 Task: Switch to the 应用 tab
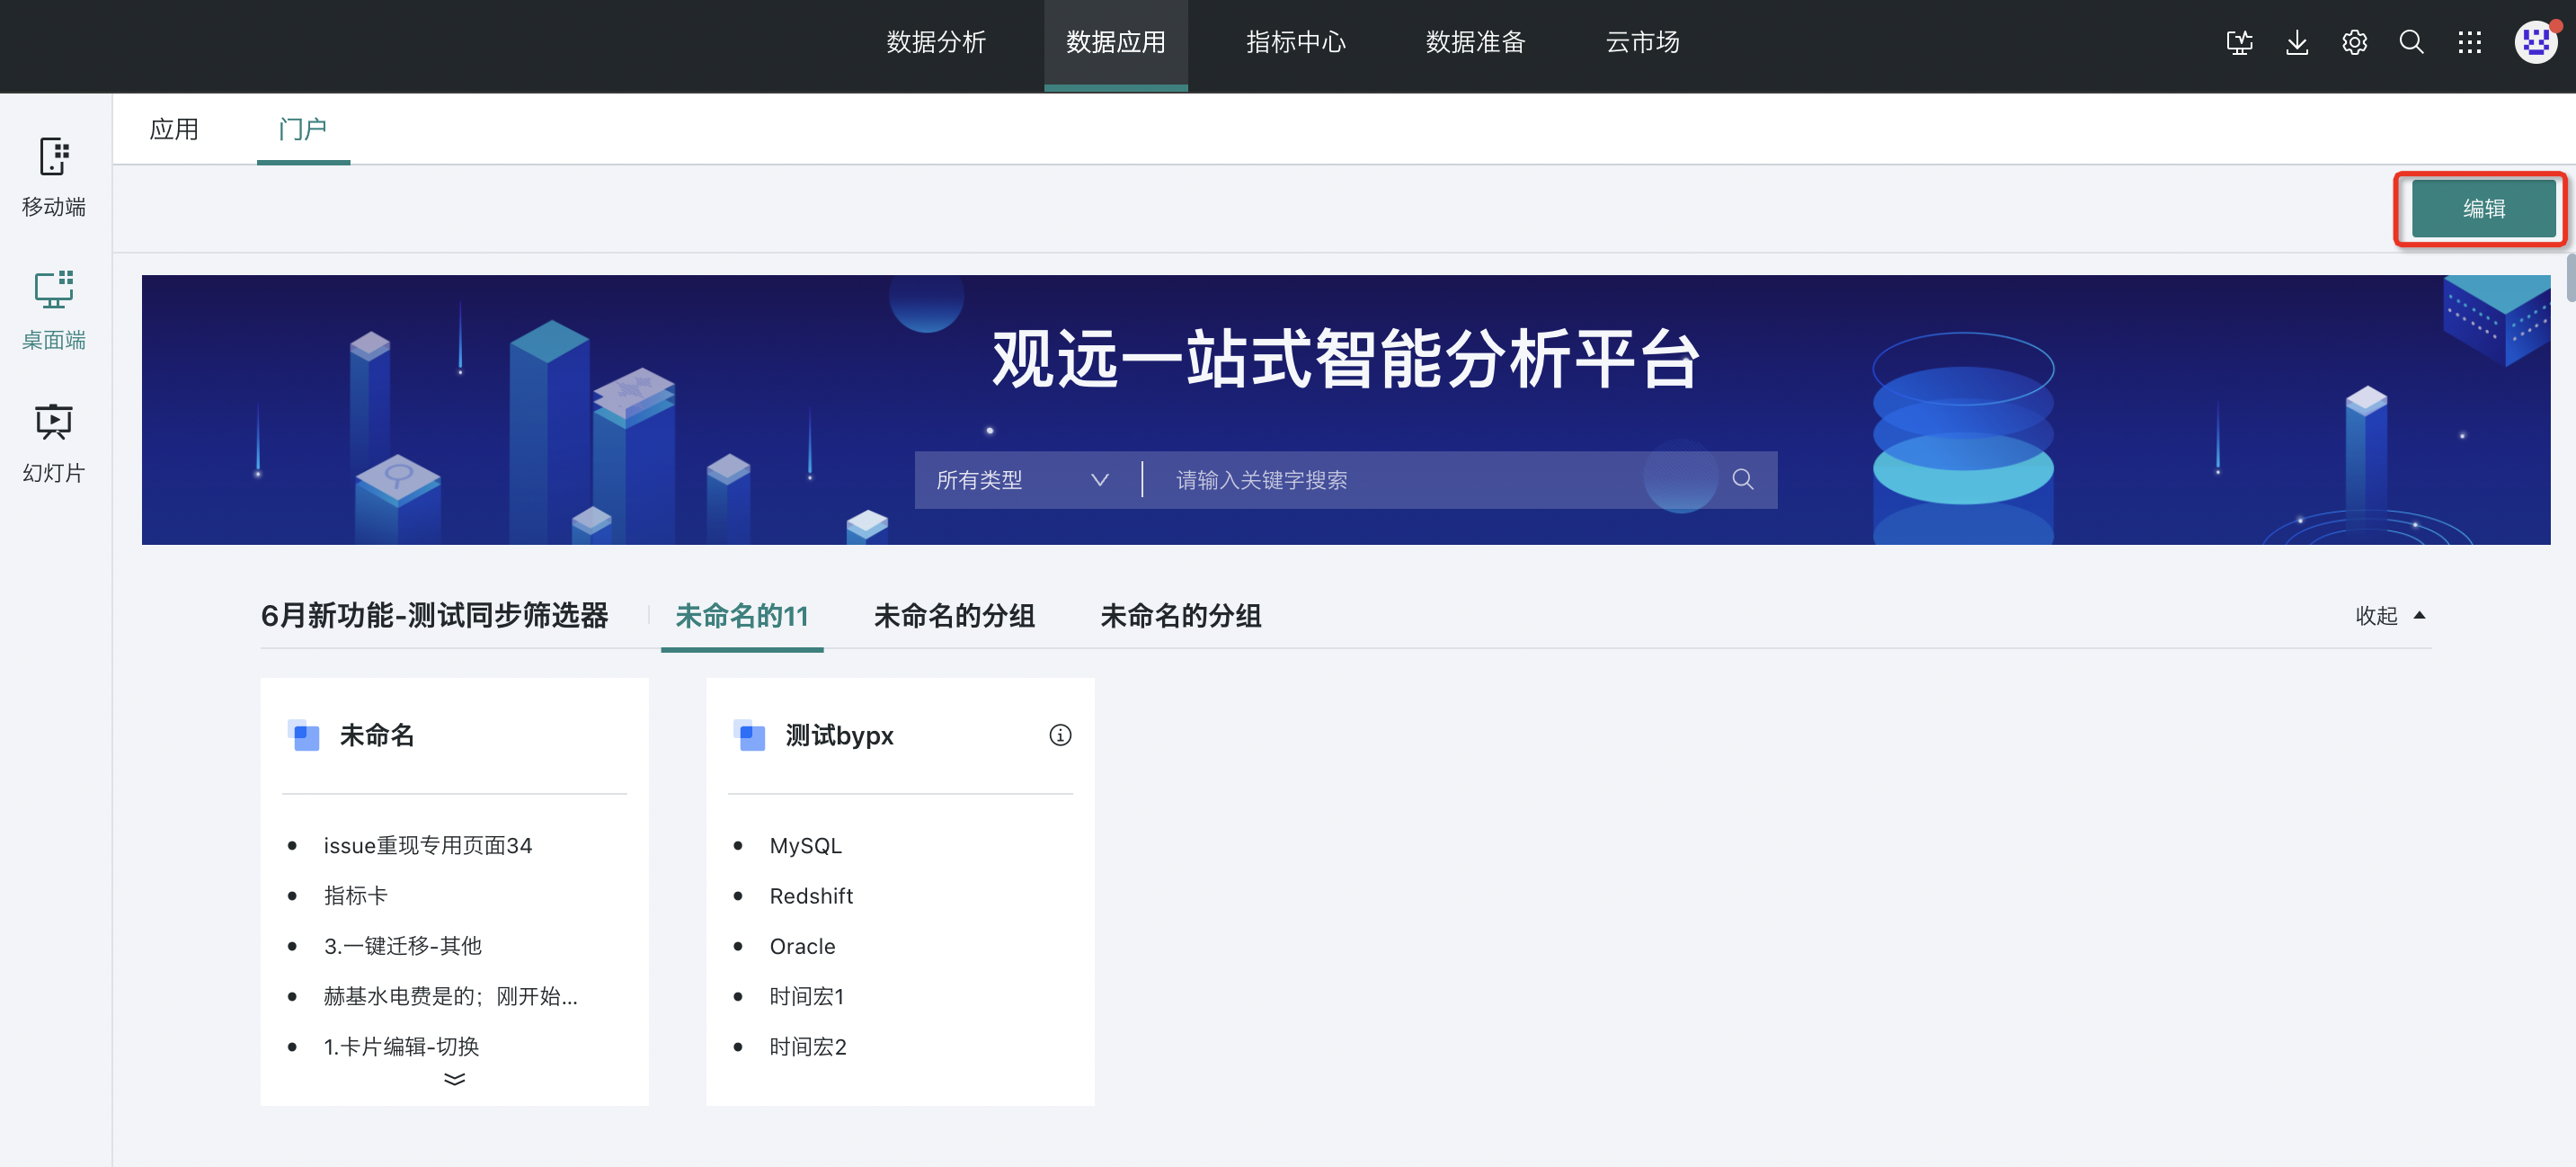tap(174, 129)
